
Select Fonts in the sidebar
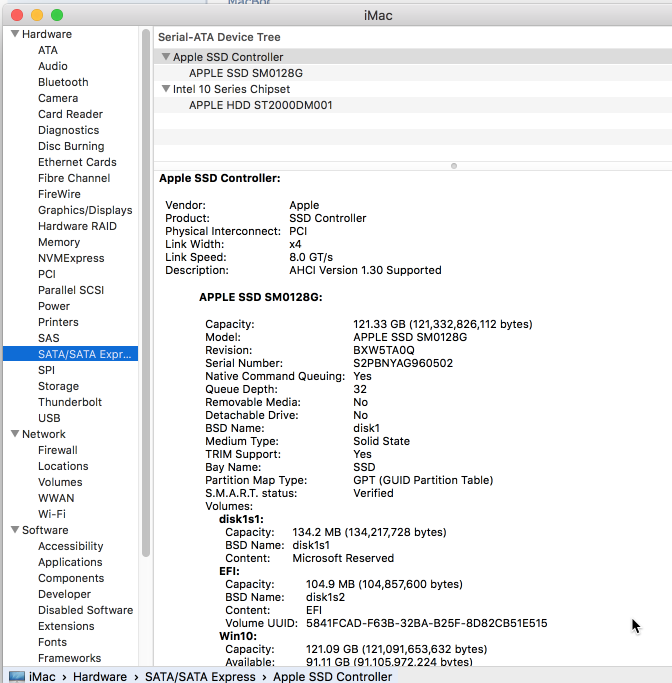click(x=52, y=642)
